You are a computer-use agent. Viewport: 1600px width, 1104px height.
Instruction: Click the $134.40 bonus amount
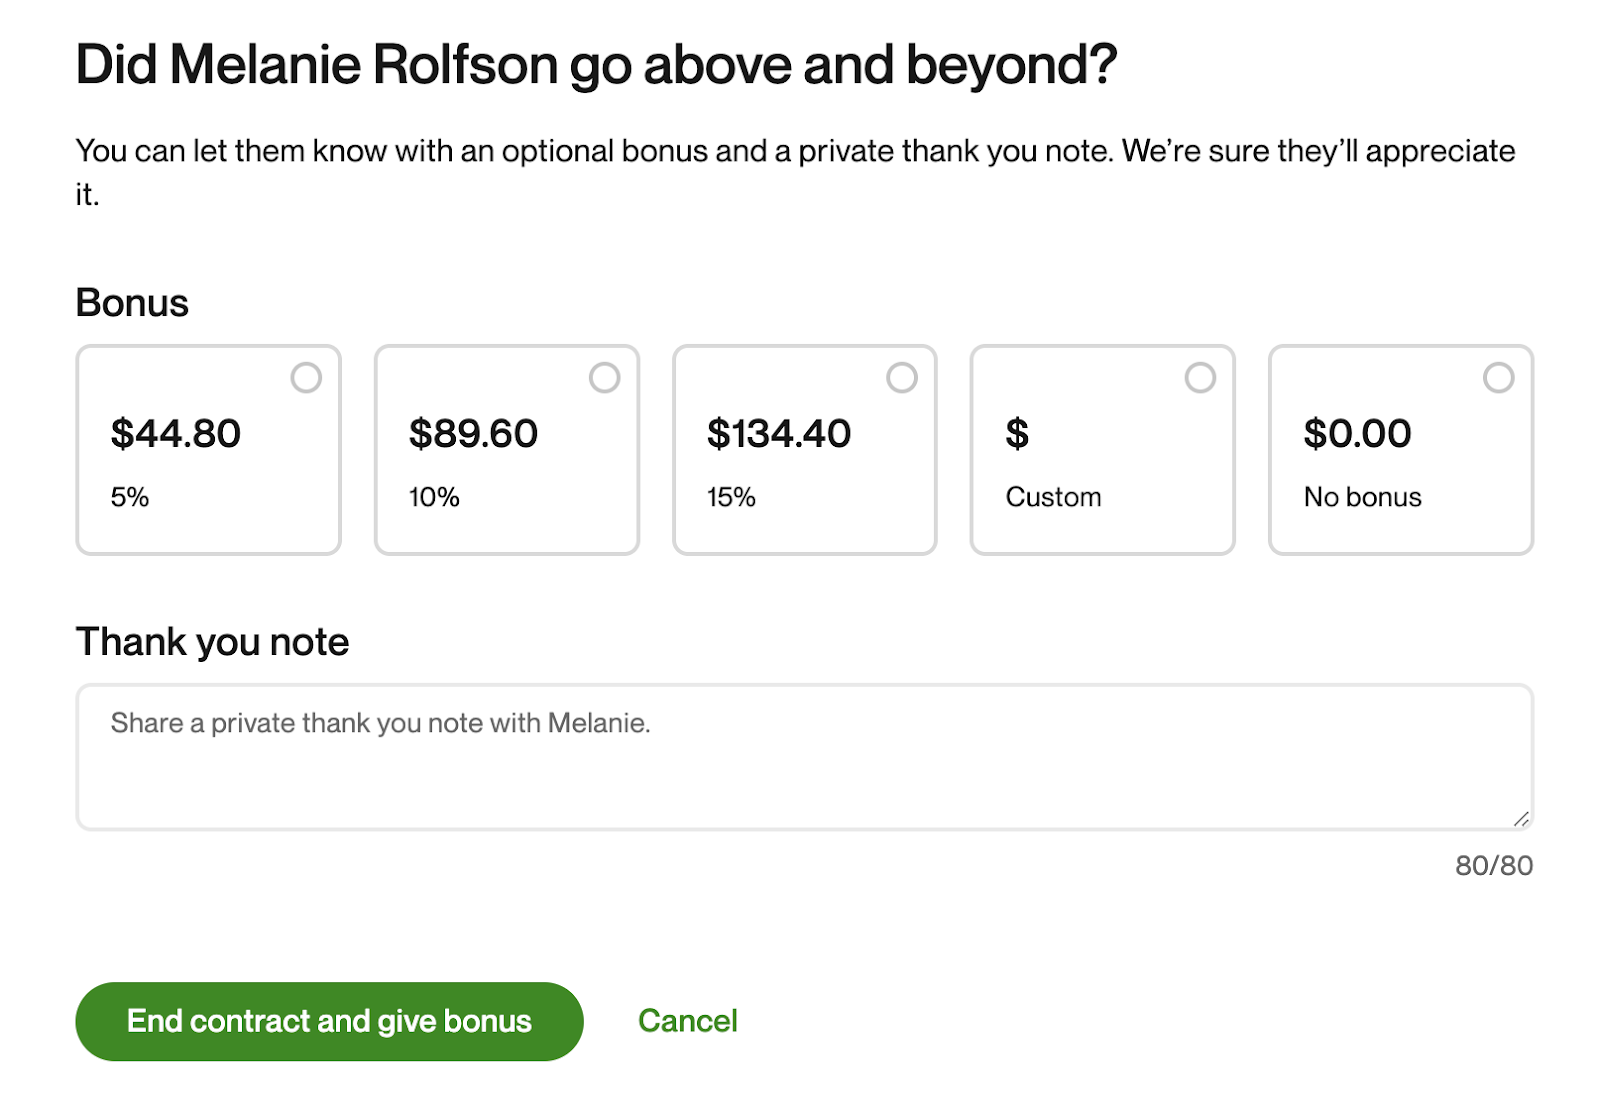[779, 434]
